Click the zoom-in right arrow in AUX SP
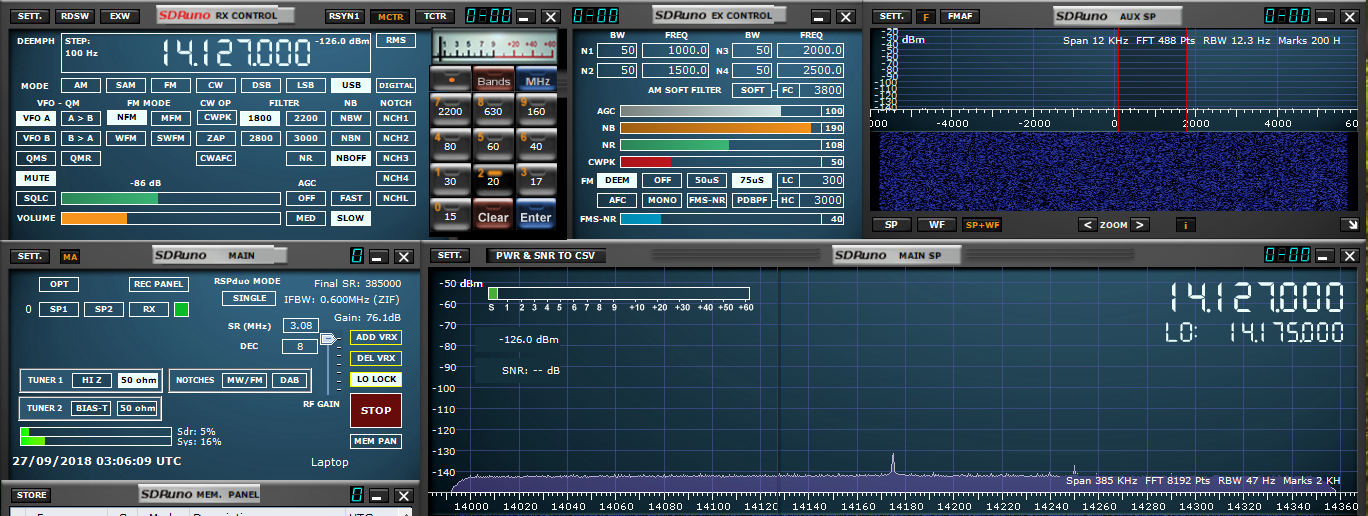Screen dimensions: 1368x516 1139,225
